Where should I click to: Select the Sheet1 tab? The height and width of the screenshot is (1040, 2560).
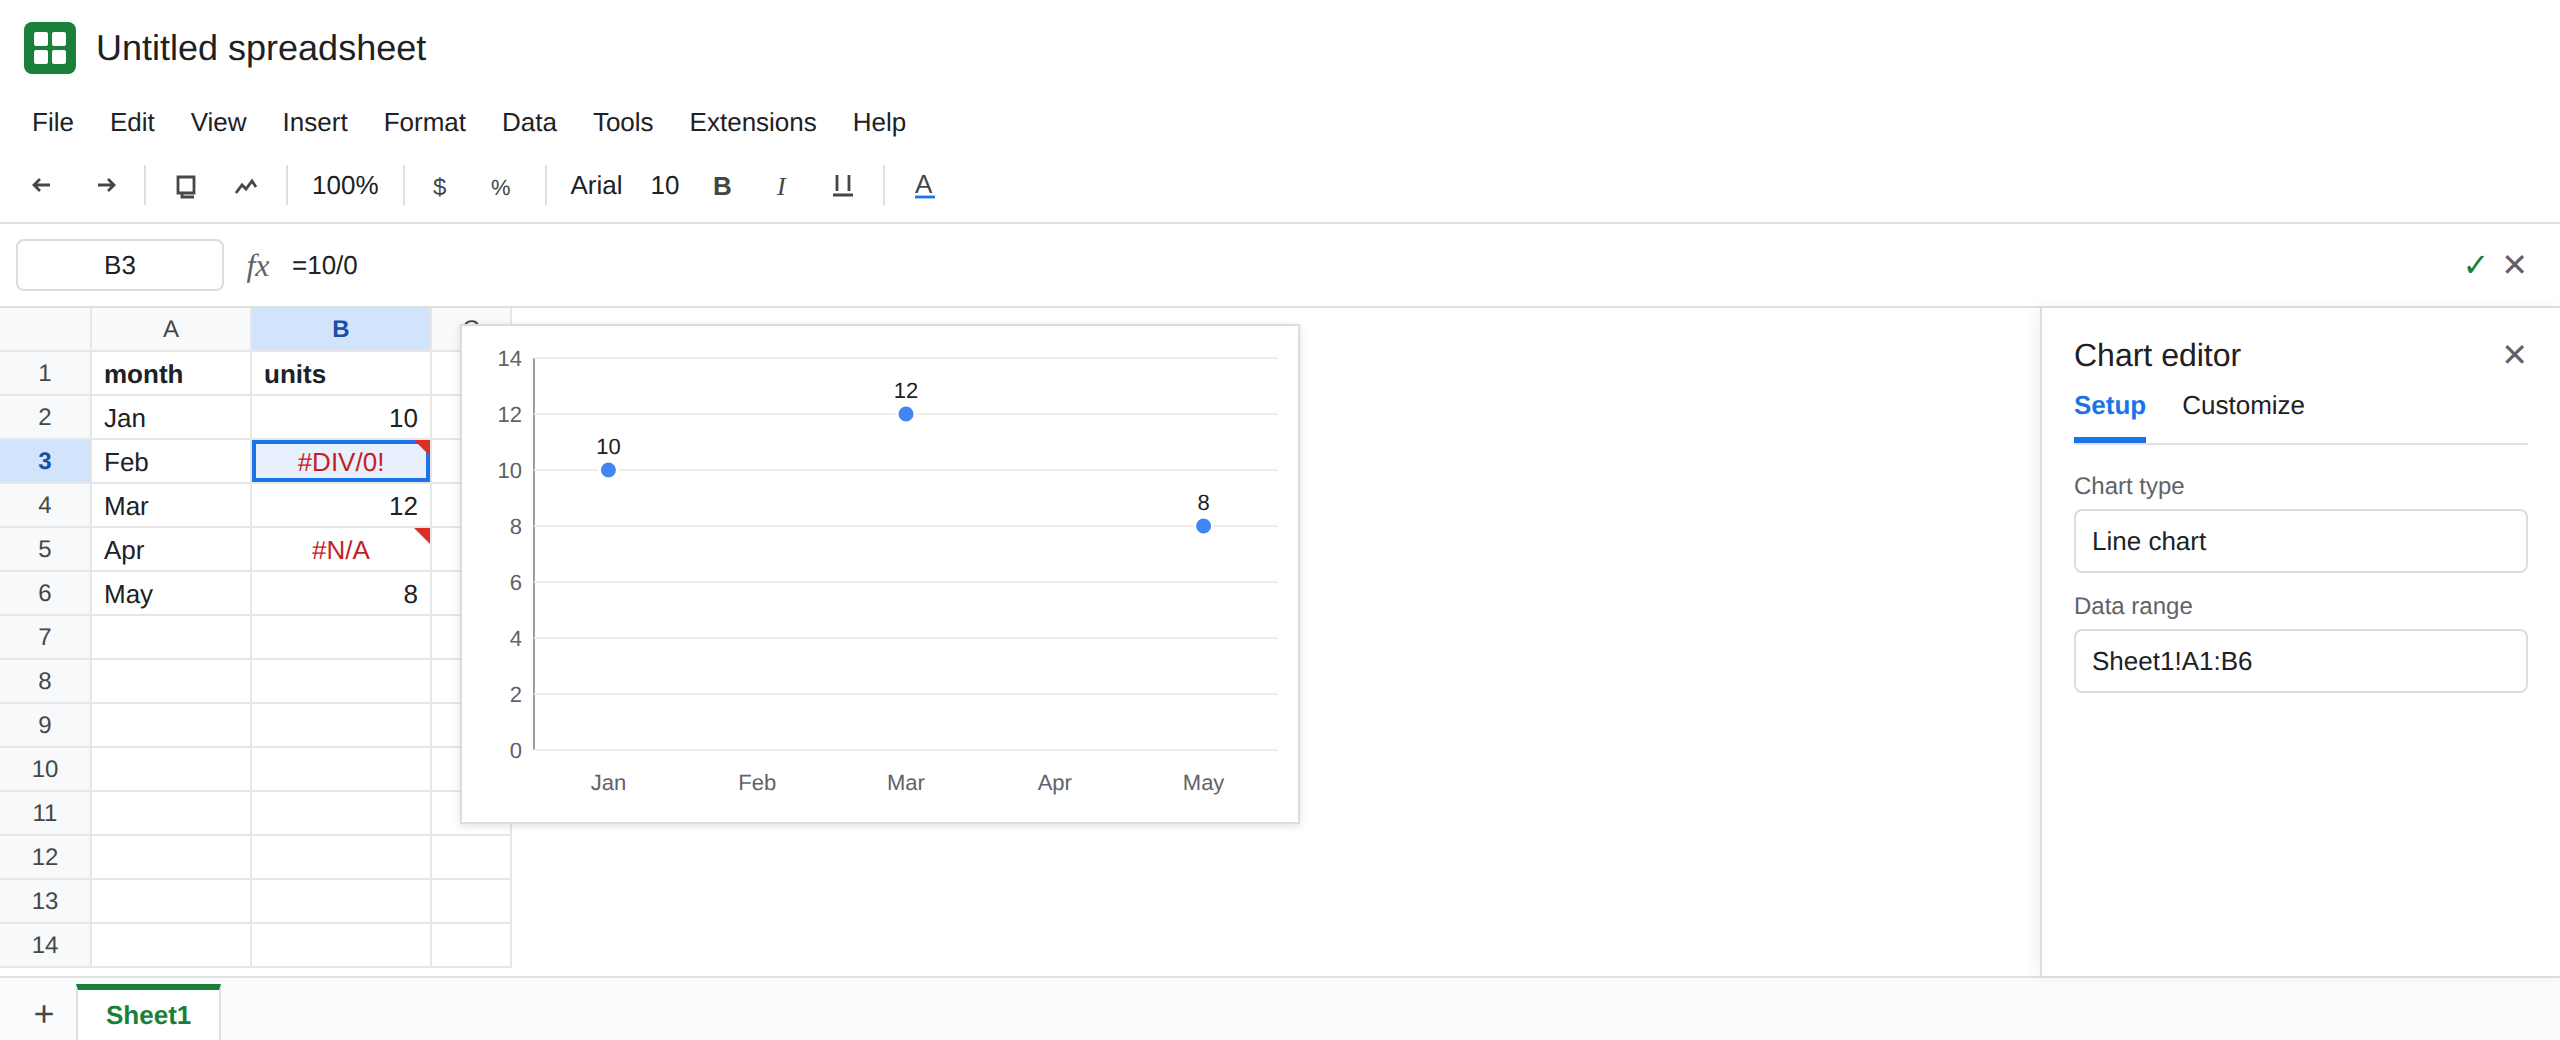[148, 1014]
